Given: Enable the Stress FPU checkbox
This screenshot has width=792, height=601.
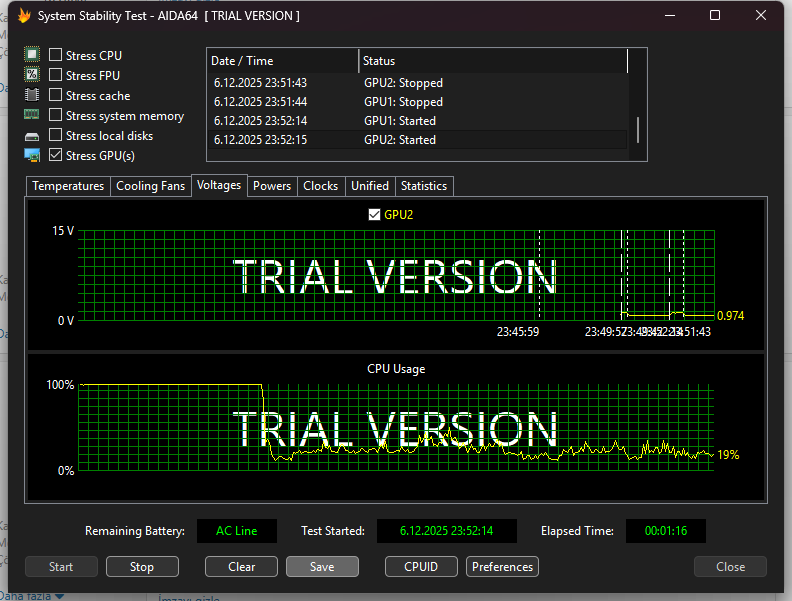Looking at the screenshot, I should point(56,75).
